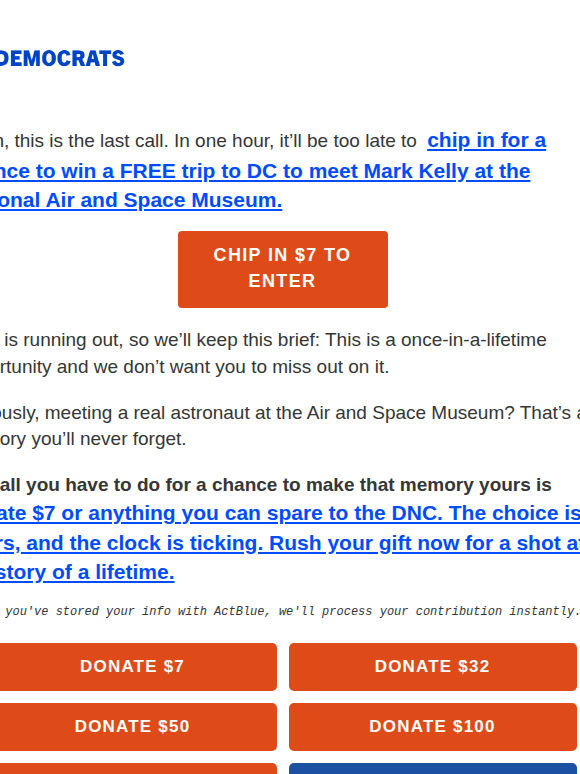Click the partially visible orange button at bottom
580x774 pixels.
coord(138,769)
